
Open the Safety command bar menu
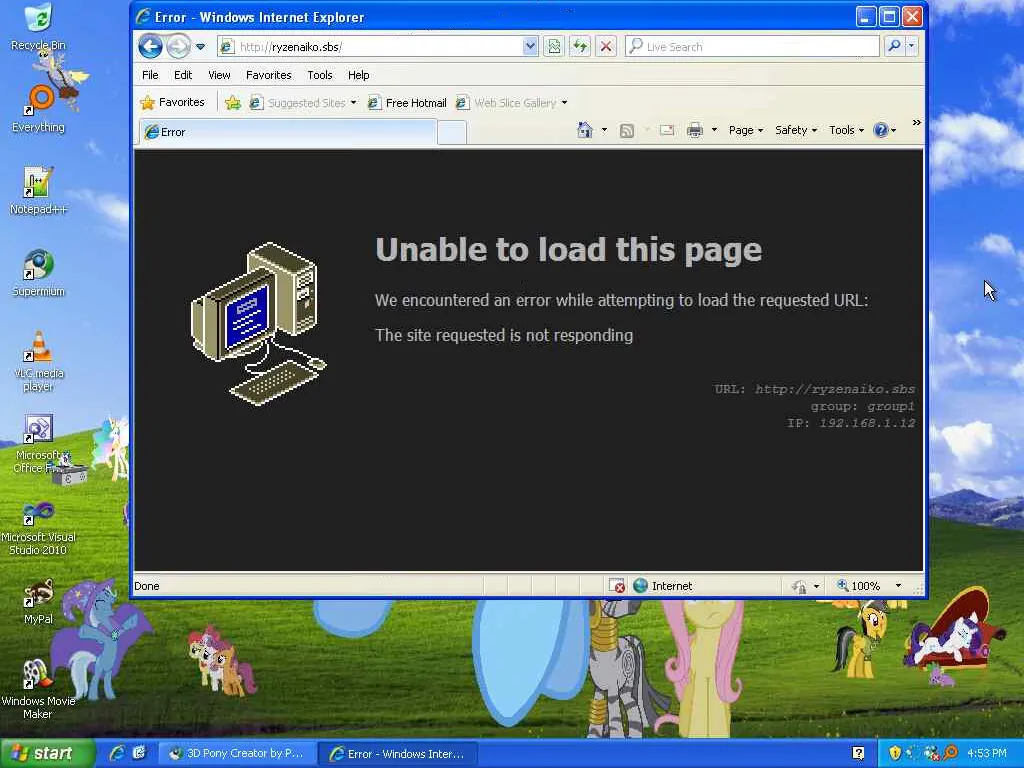tap(796, 130)
